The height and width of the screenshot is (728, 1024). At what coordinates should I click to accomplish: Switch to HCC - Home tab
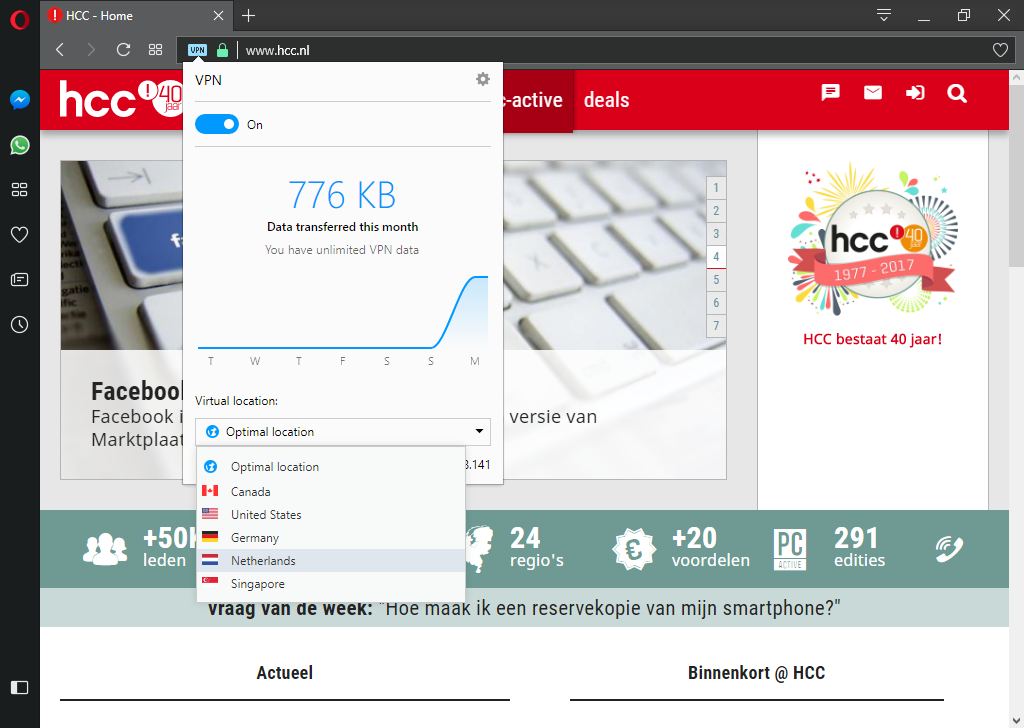pyautogui.click(x=137, y=16)
